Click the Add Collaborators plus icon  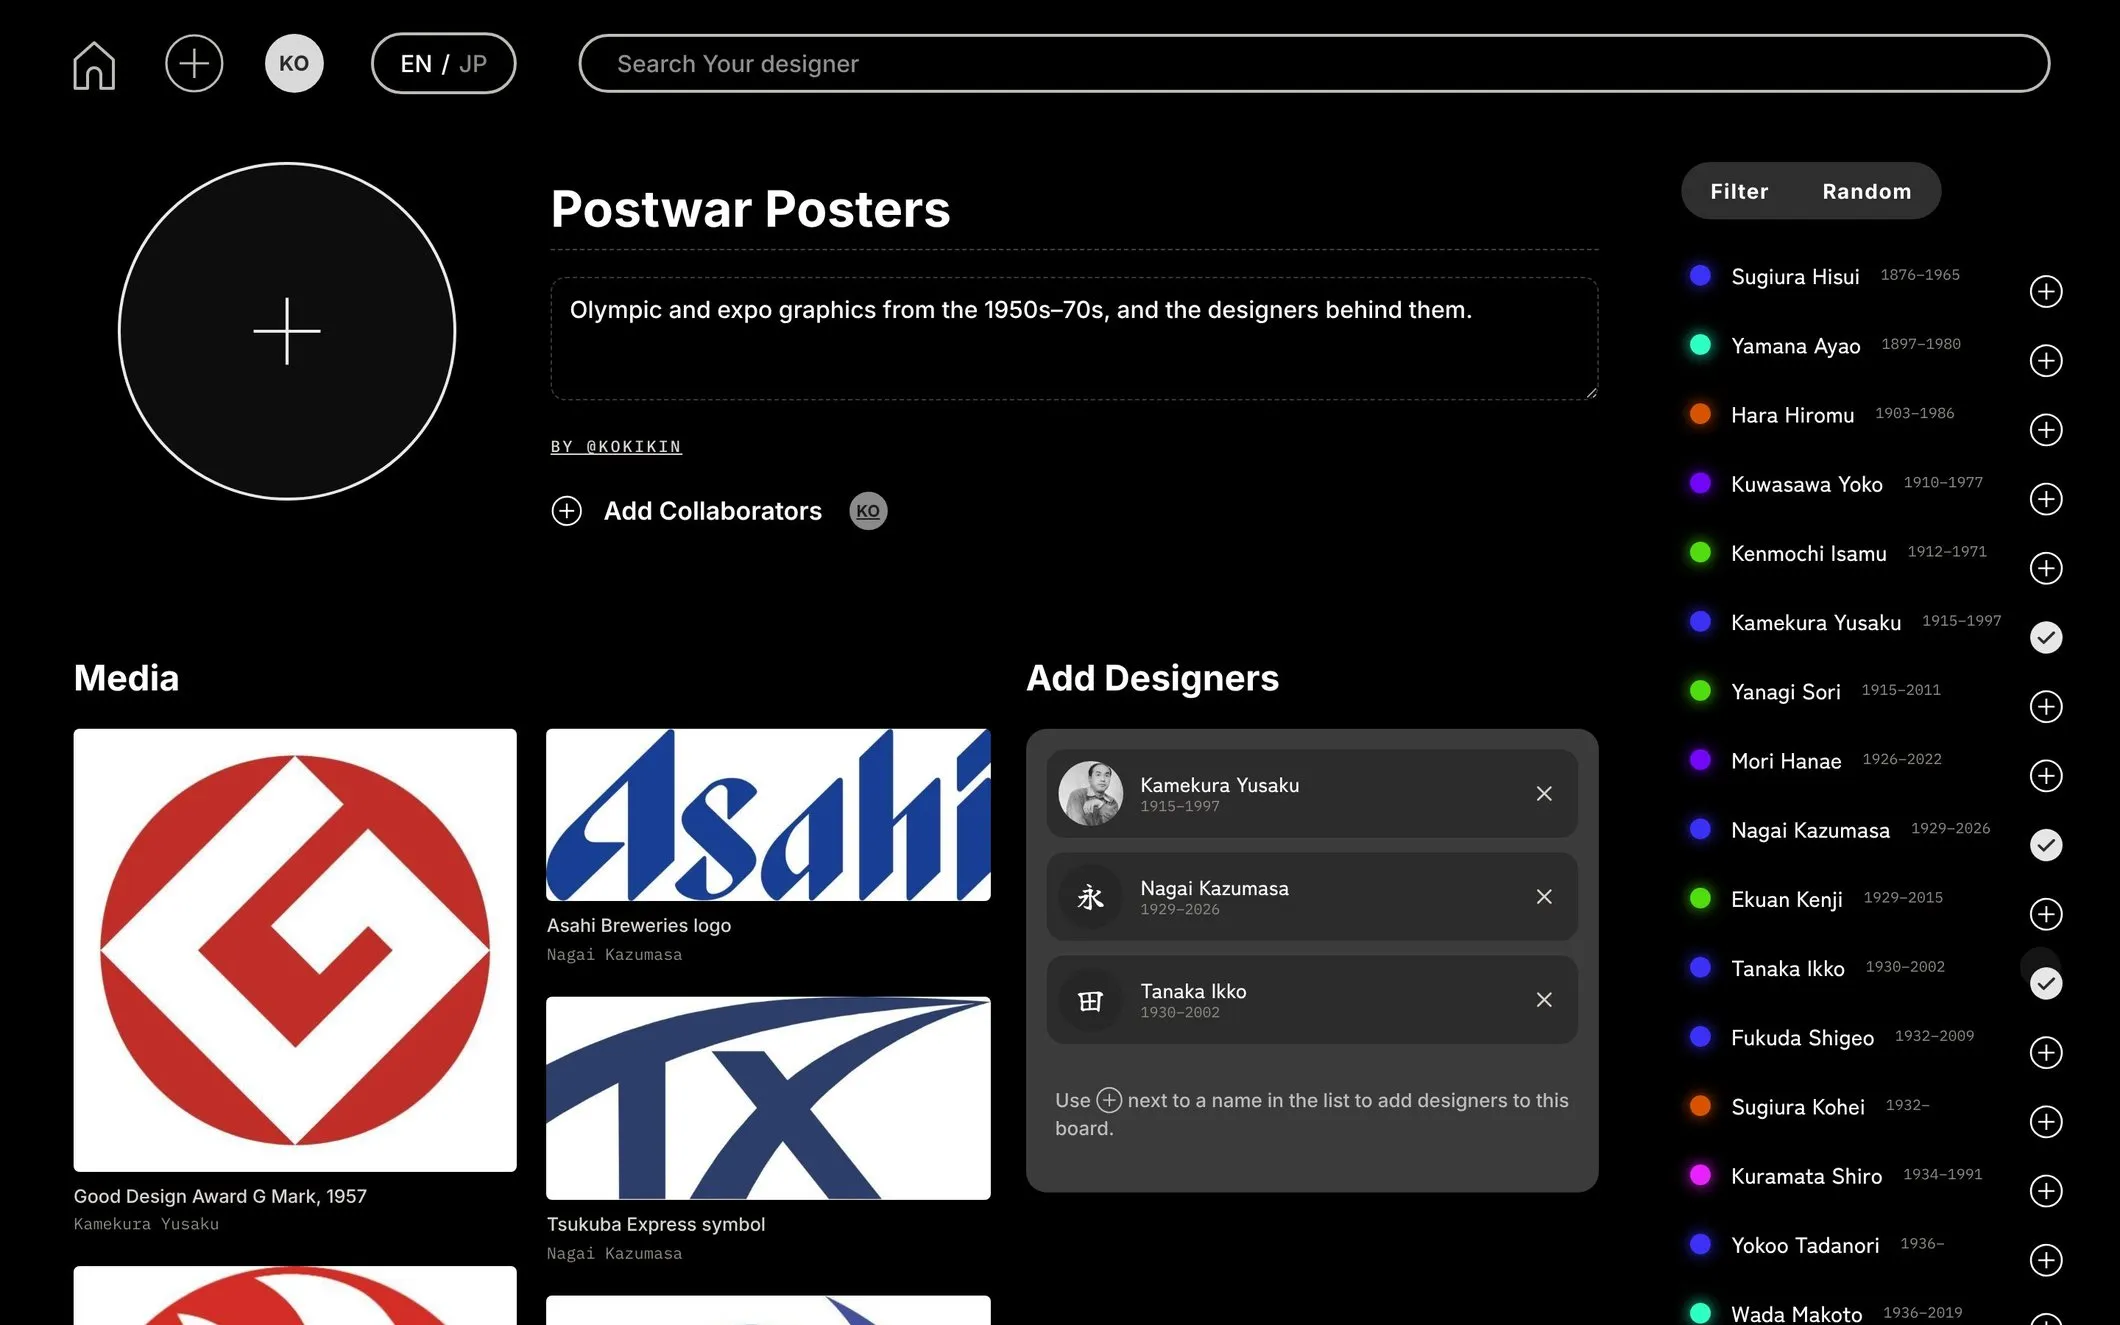point(567,511)
